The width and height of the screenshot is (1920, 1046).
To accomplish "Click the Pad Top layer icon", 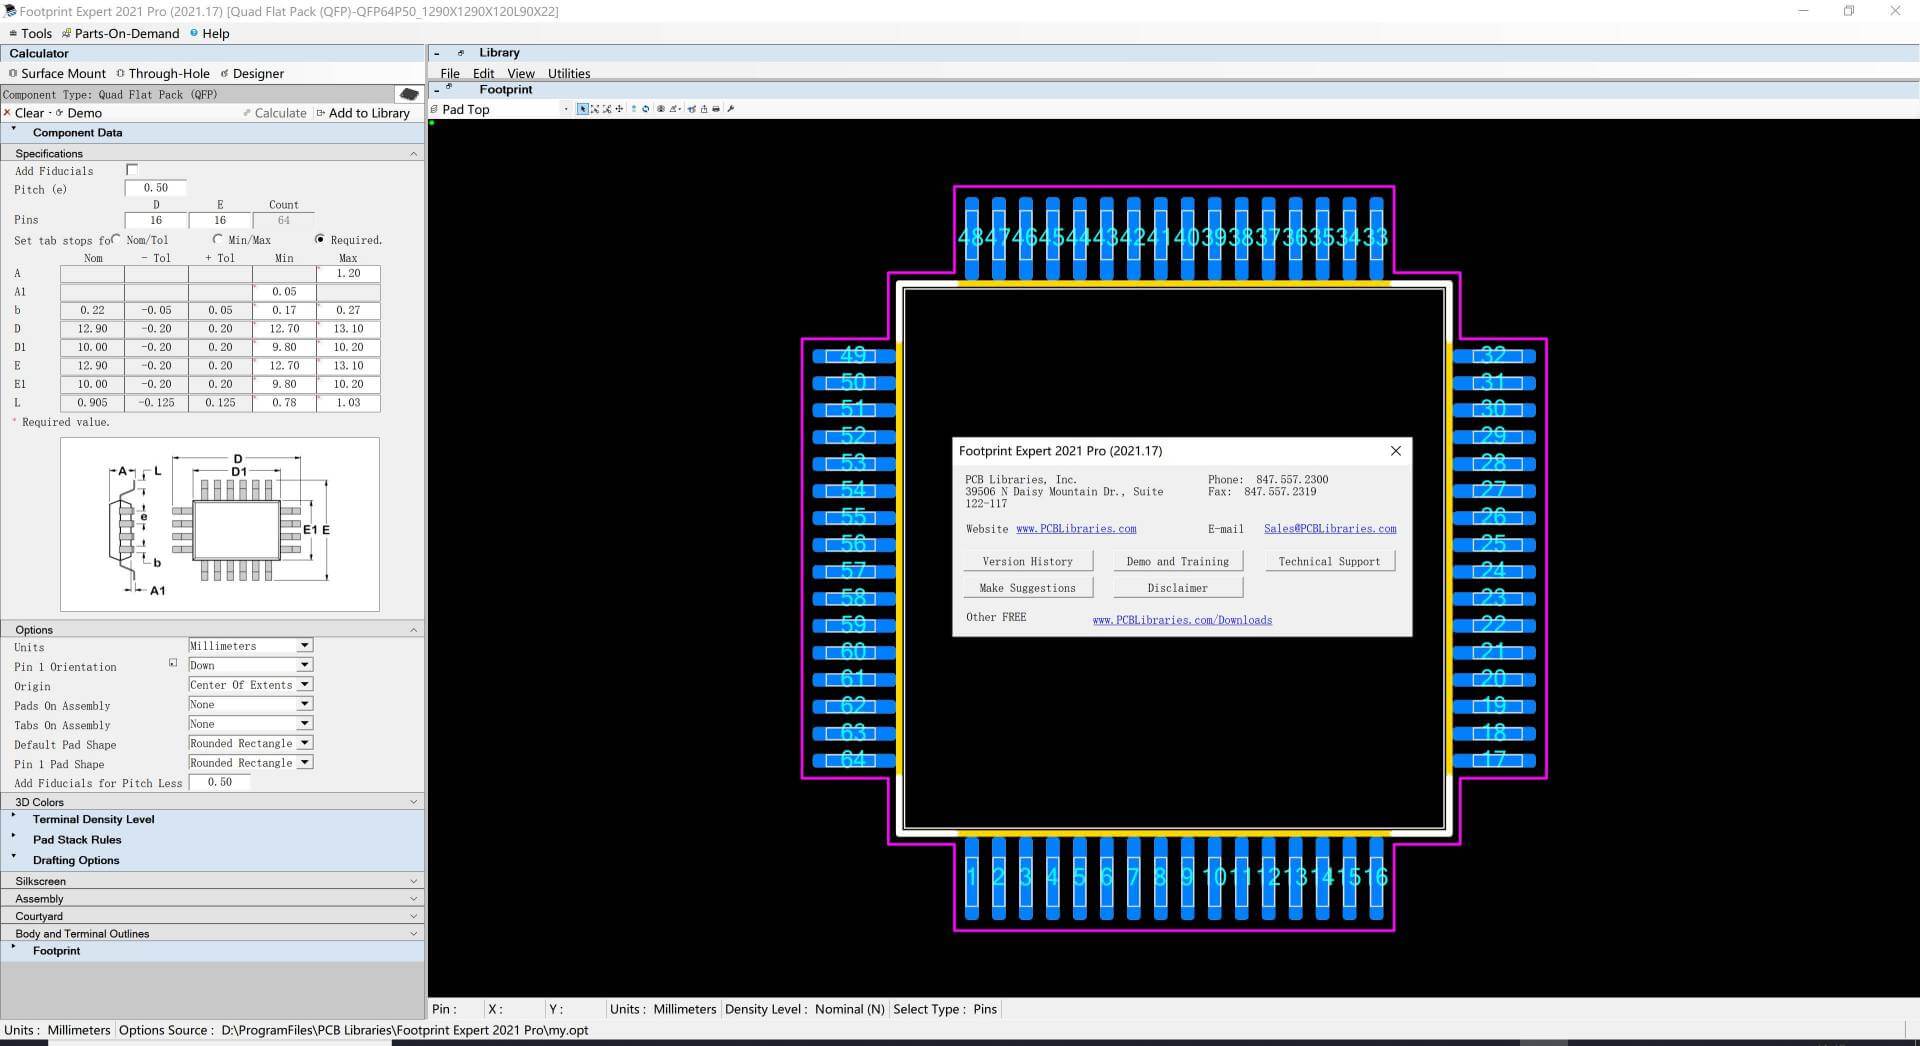I will pyautogui.click(x=434, y=109).
